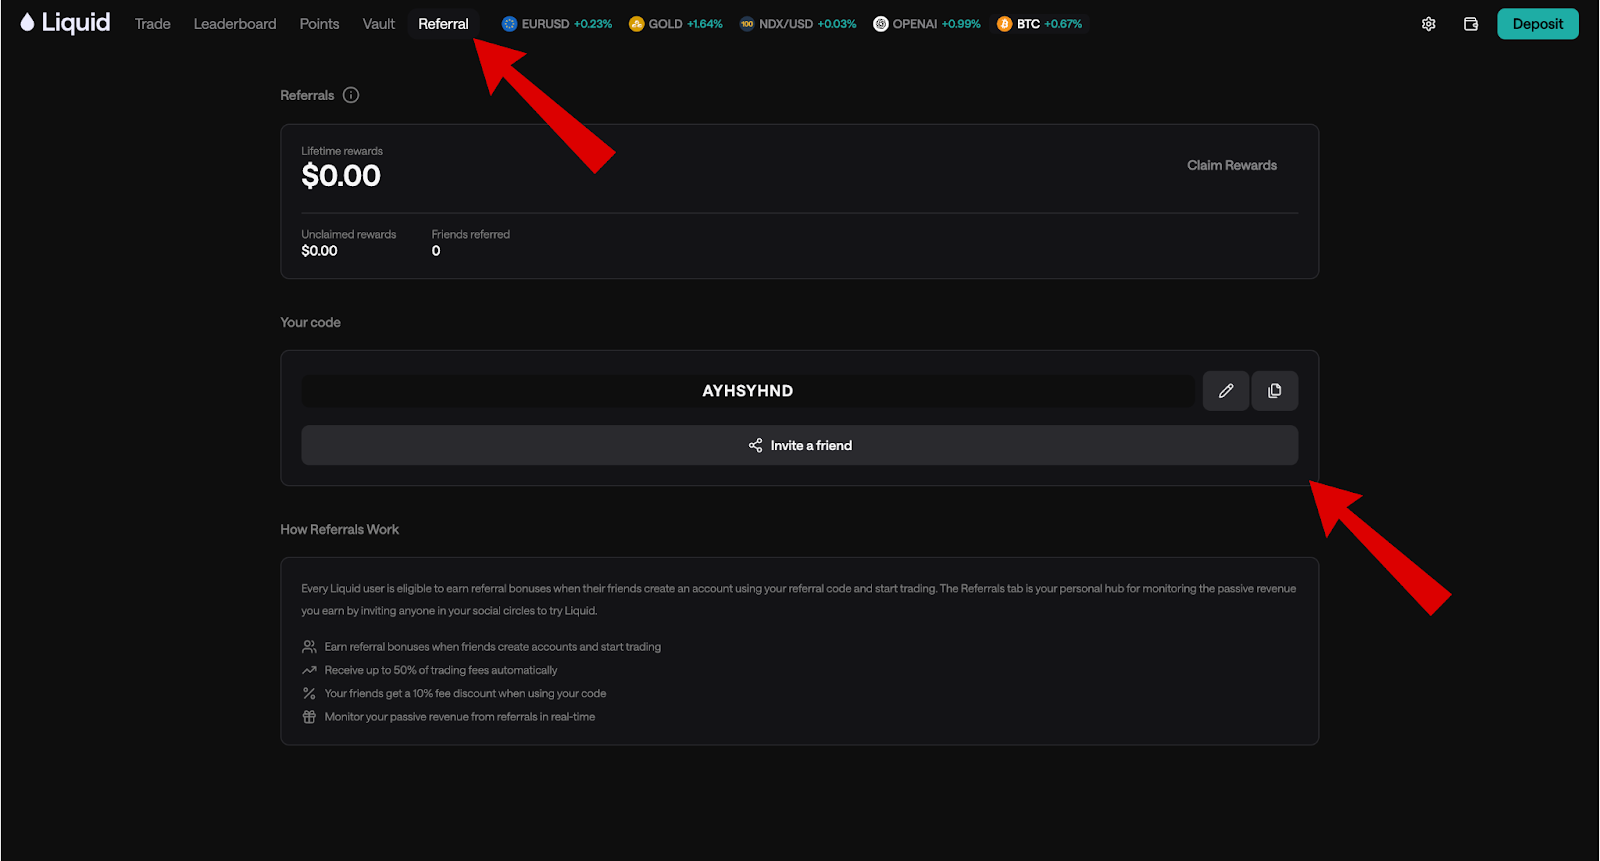Click the AYHSYHND referral code field
This screenshot has height=861, width=1600.
click(x=748, y=391)
